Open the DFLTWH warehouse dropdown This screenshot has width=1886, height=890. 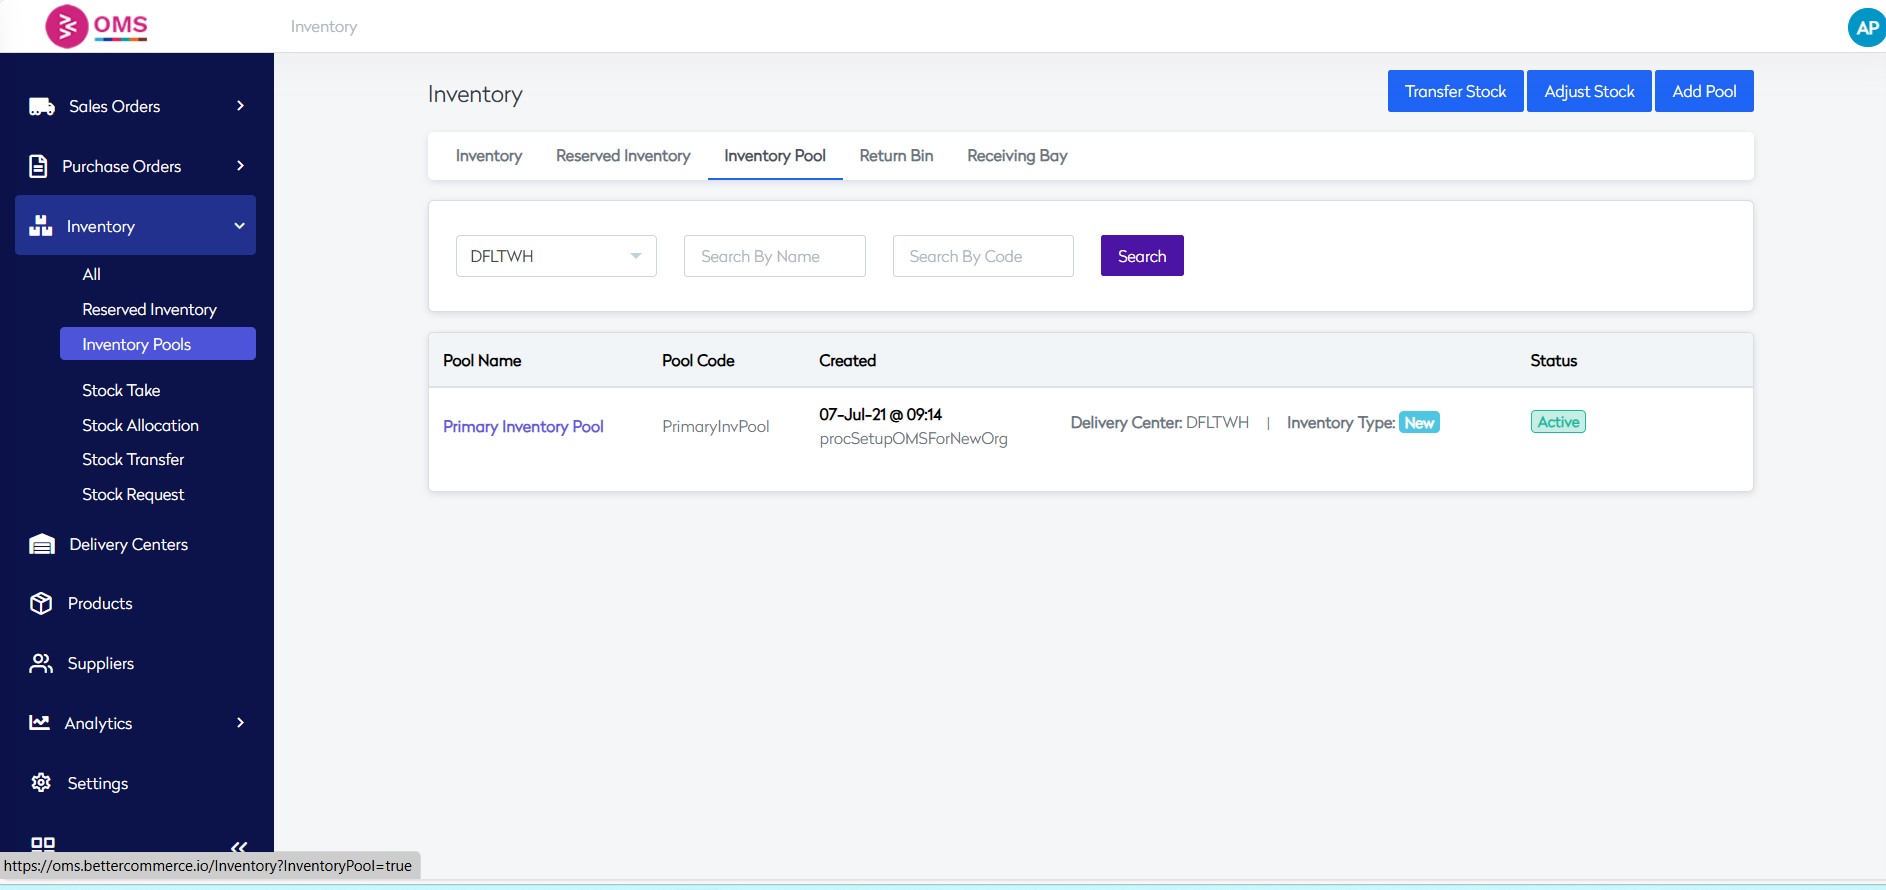(556, 256)
